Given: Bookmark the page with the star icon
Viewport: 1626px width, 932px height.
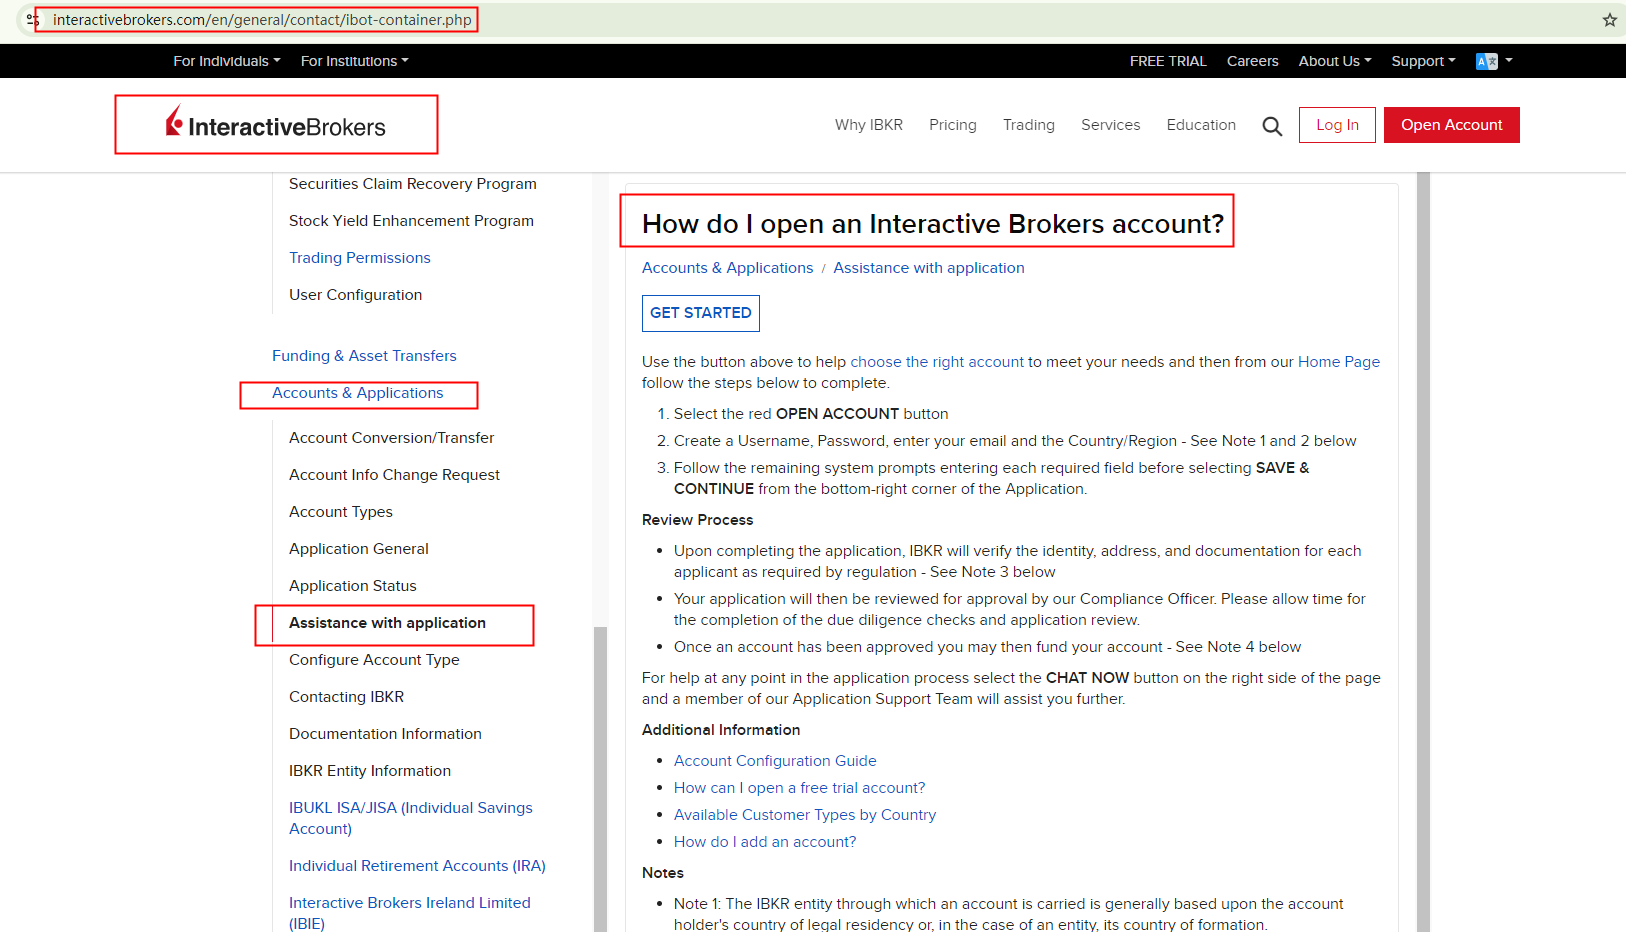Looking at the screenshot, I should point(1609,19).
